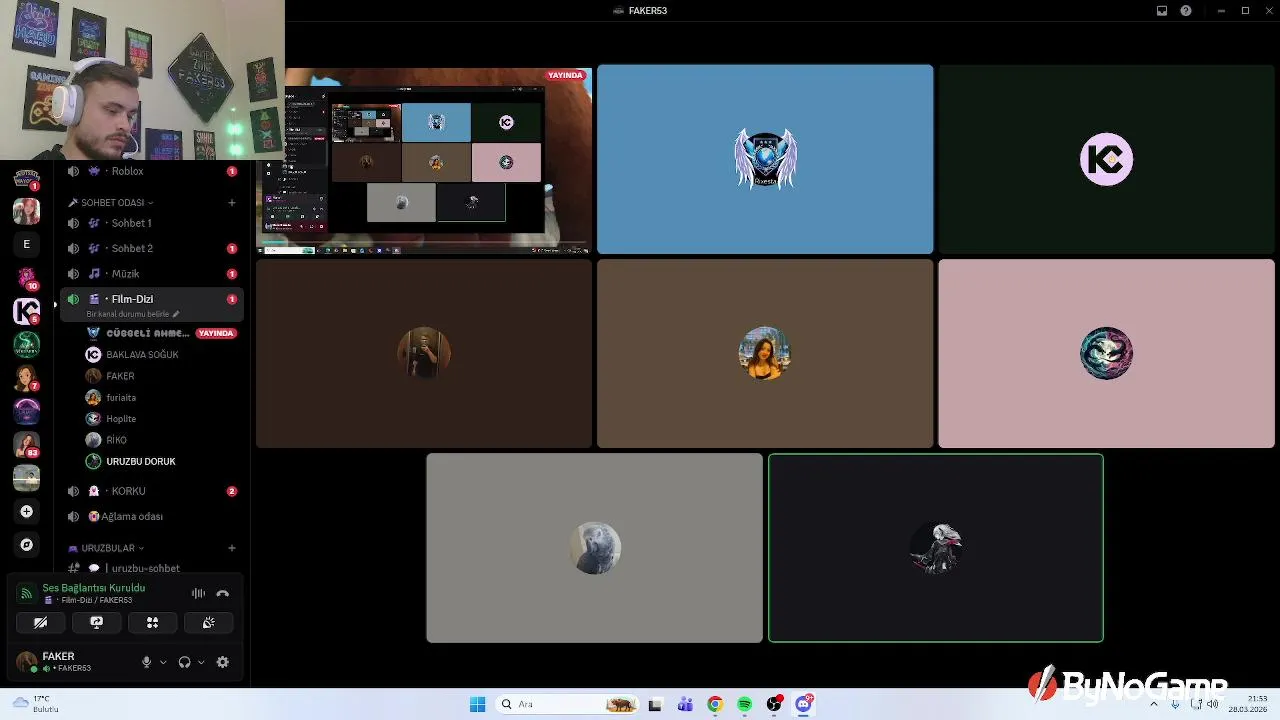Focus the gray tile with parrot avatar
The width and height of the screenshot is (1280, 720).
coord(594,548)
